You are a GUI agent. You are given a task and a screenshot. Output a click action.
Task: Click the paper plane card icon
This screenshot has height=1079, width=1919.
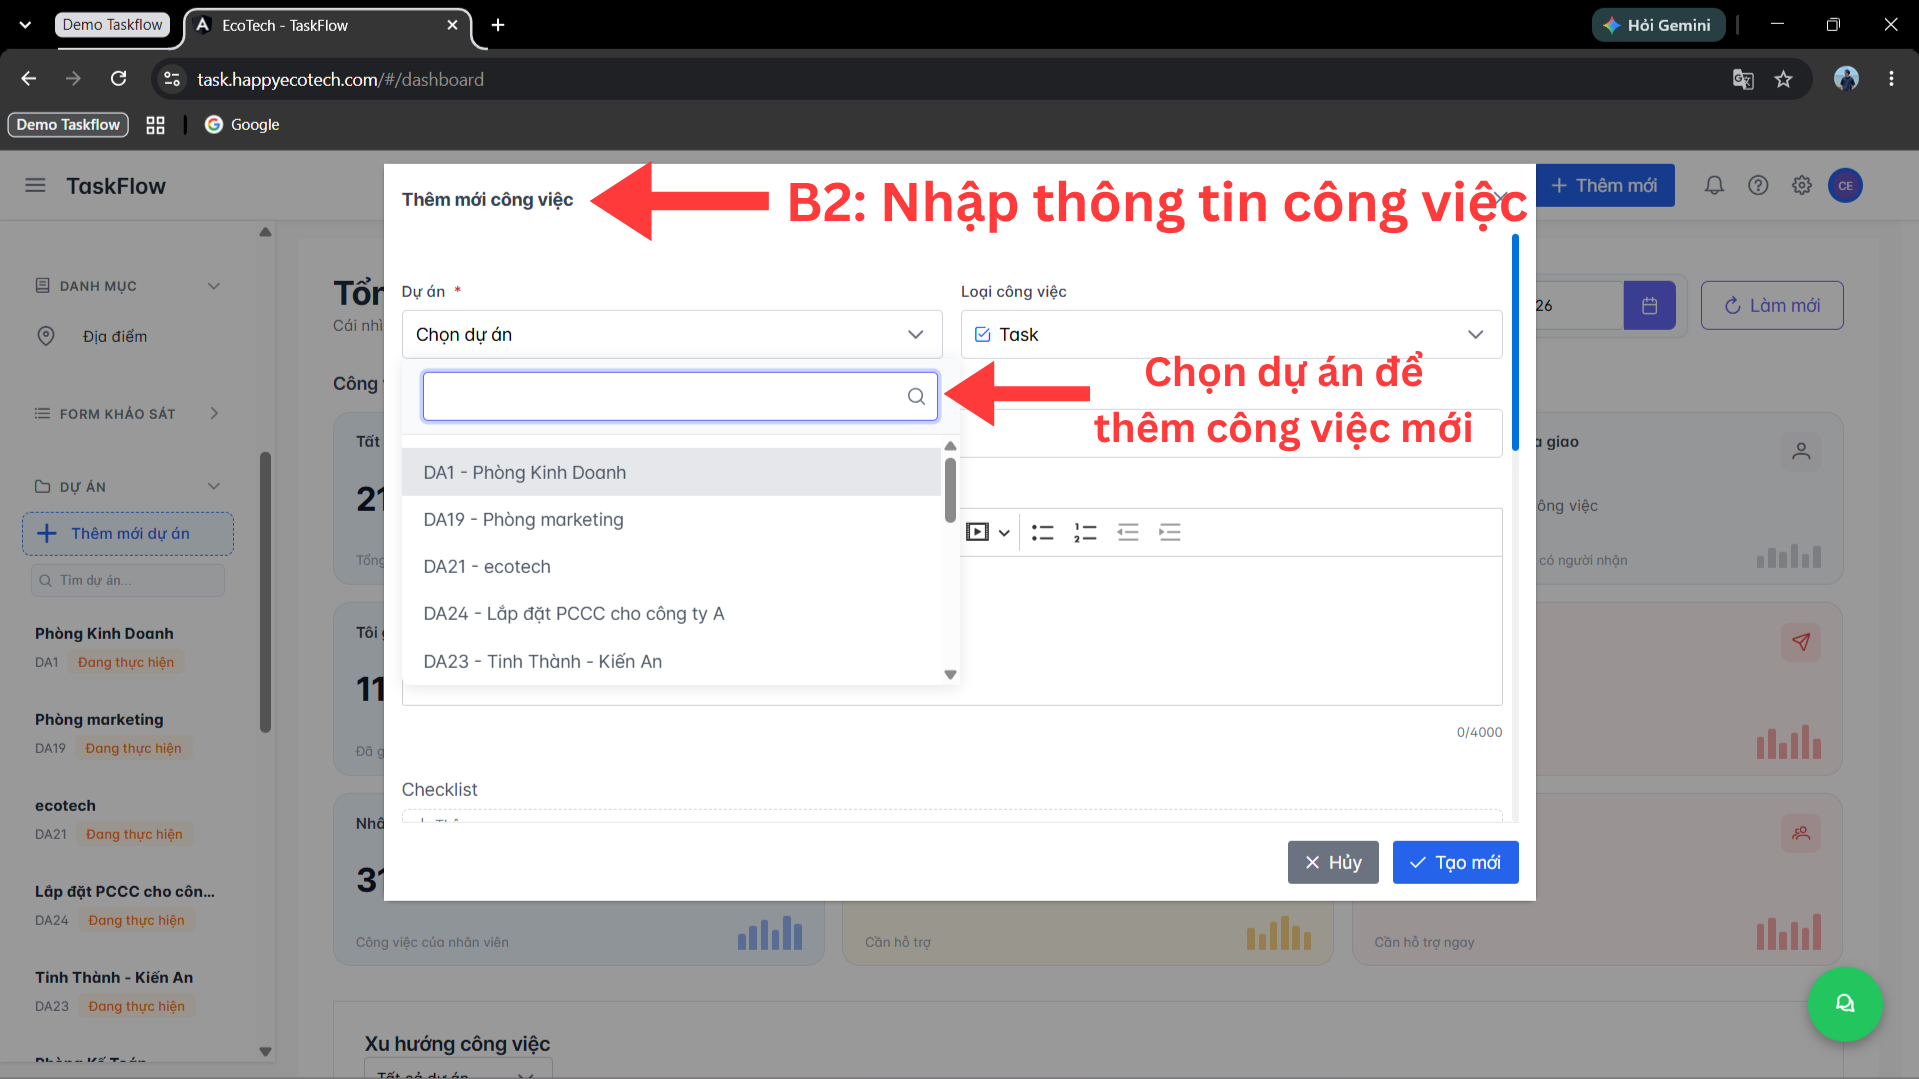(x=1801, y=642)
